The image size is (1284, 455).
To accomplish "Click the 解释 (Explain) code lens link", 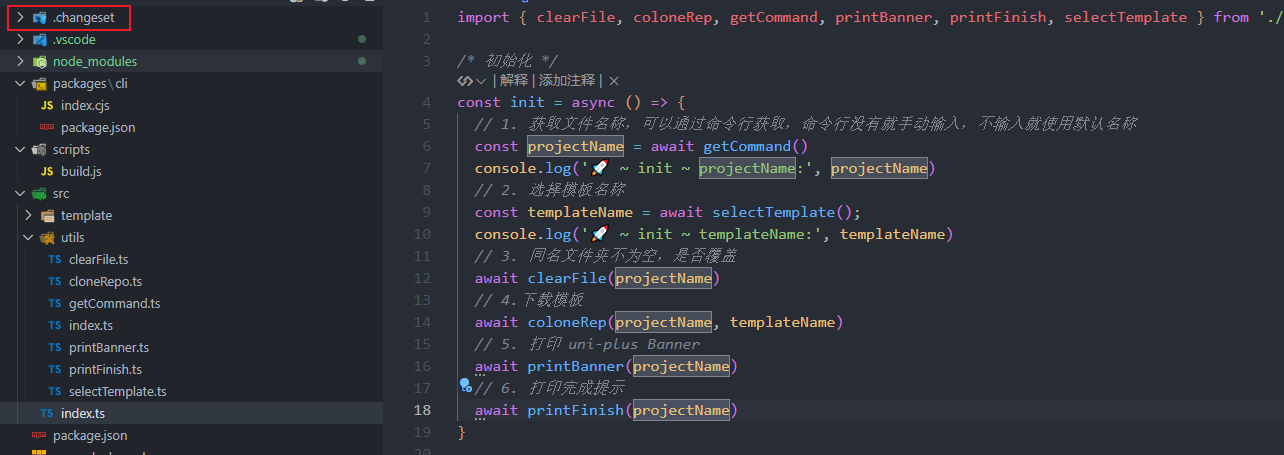I will [514, 80].
